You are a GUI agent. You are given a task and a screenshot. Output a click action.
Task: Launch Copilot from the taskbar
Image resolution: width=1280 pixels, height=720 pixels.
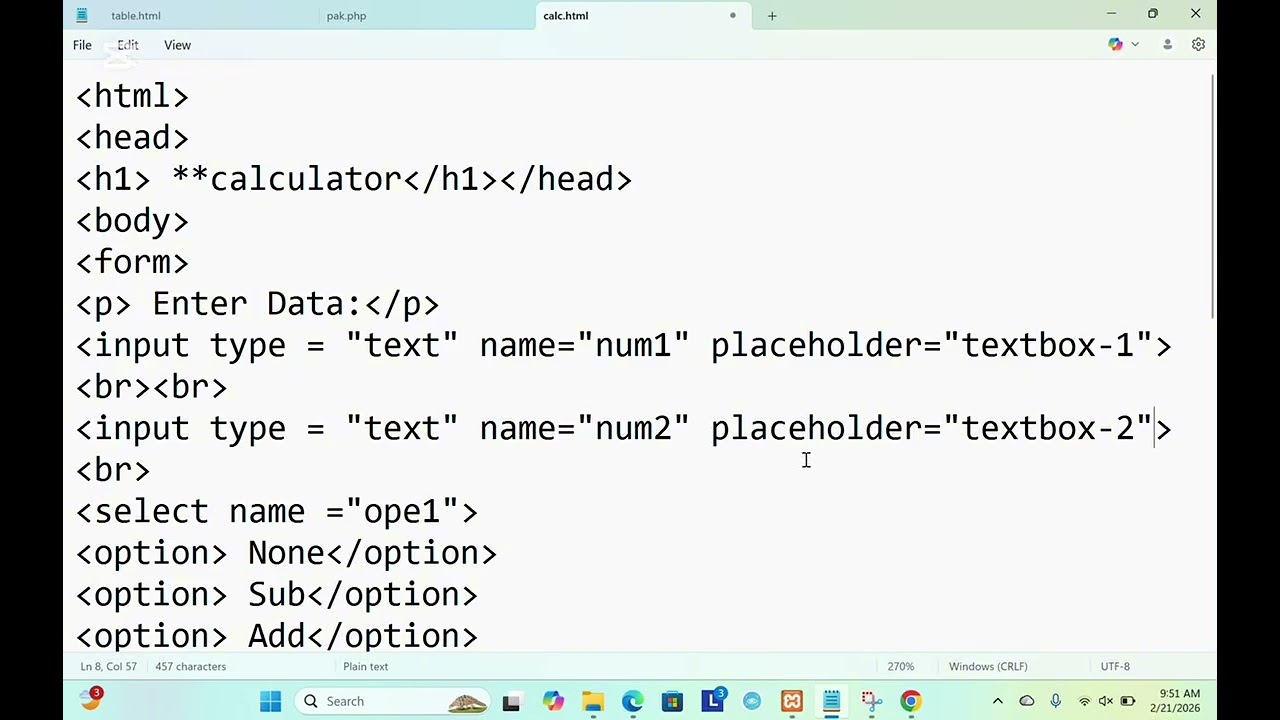[553, 702]
